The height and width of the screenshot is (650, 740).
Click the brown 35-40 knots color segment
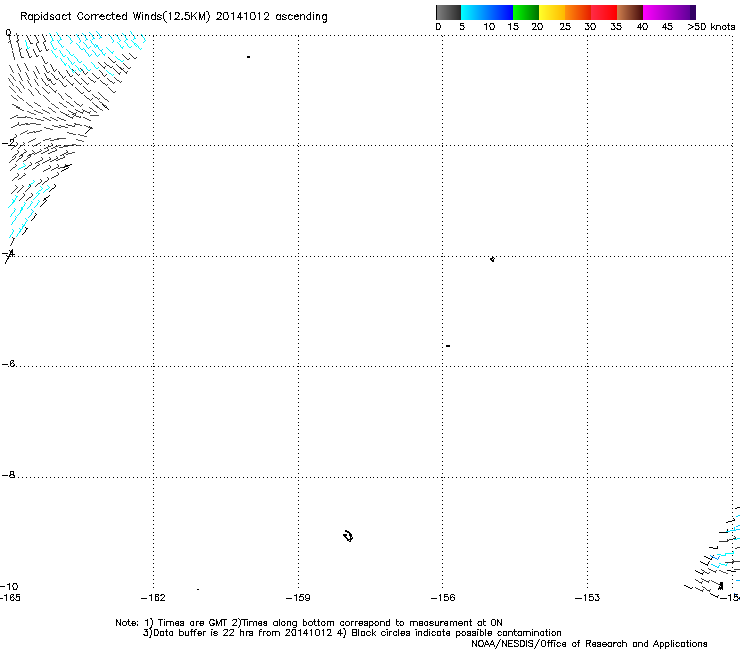tap(630, 12)
